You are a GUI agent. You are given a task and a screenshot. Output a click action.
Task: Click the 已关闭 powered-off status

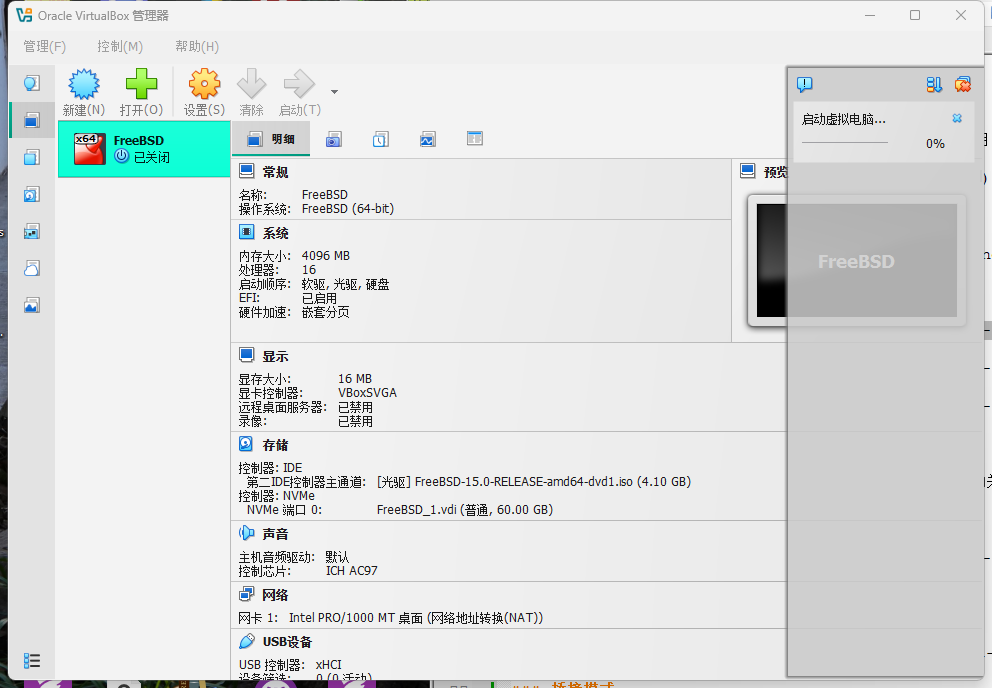click(152, 157)
